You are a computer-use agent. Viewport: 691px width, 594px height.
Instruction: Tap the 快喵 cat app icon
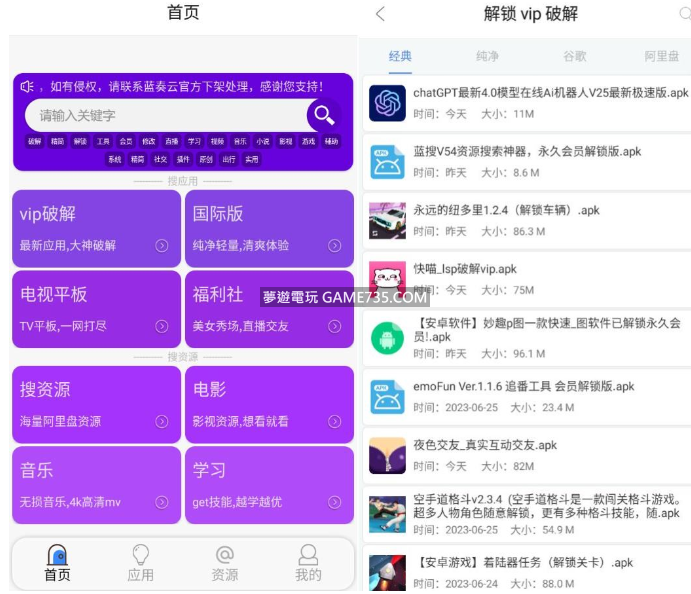[387, 279]
